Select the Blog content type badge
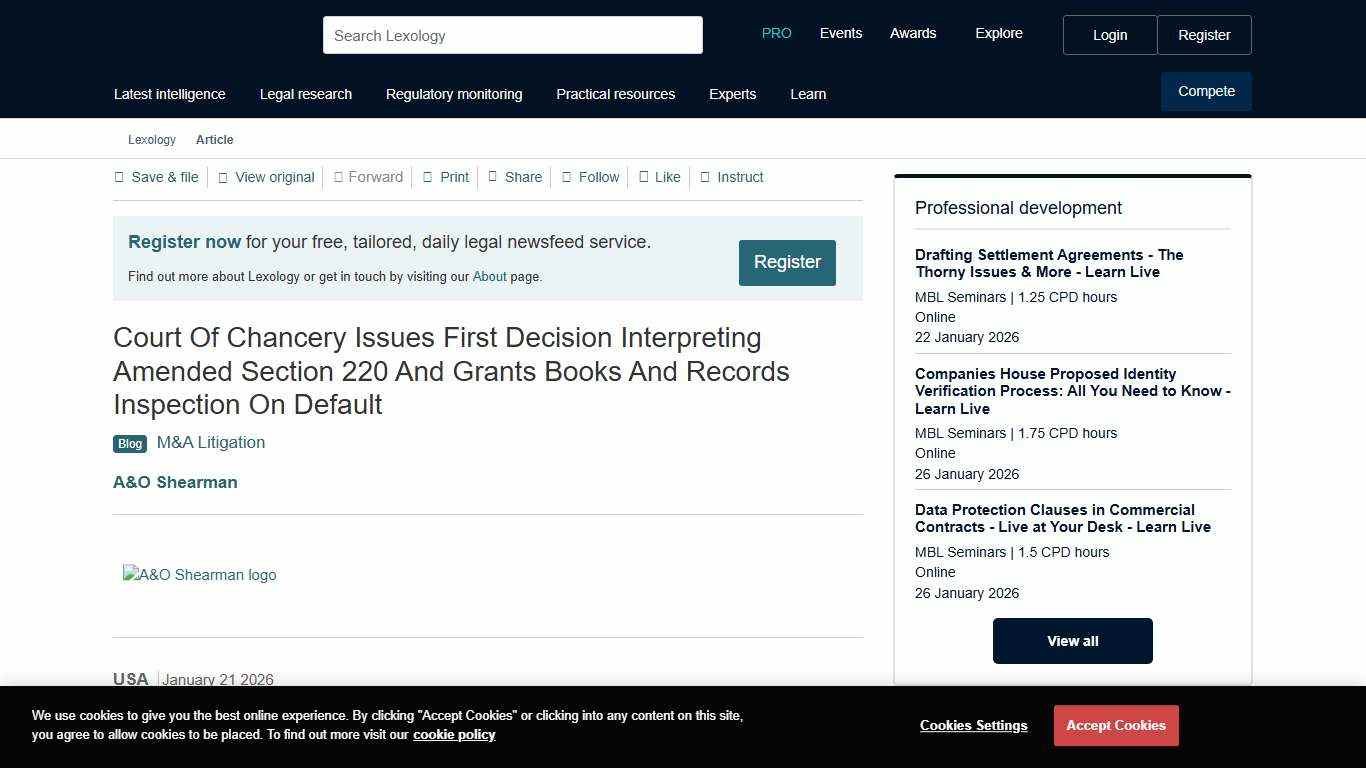Image resolution: width=1366 pixels, height=768 pixels. click(129, 443)
